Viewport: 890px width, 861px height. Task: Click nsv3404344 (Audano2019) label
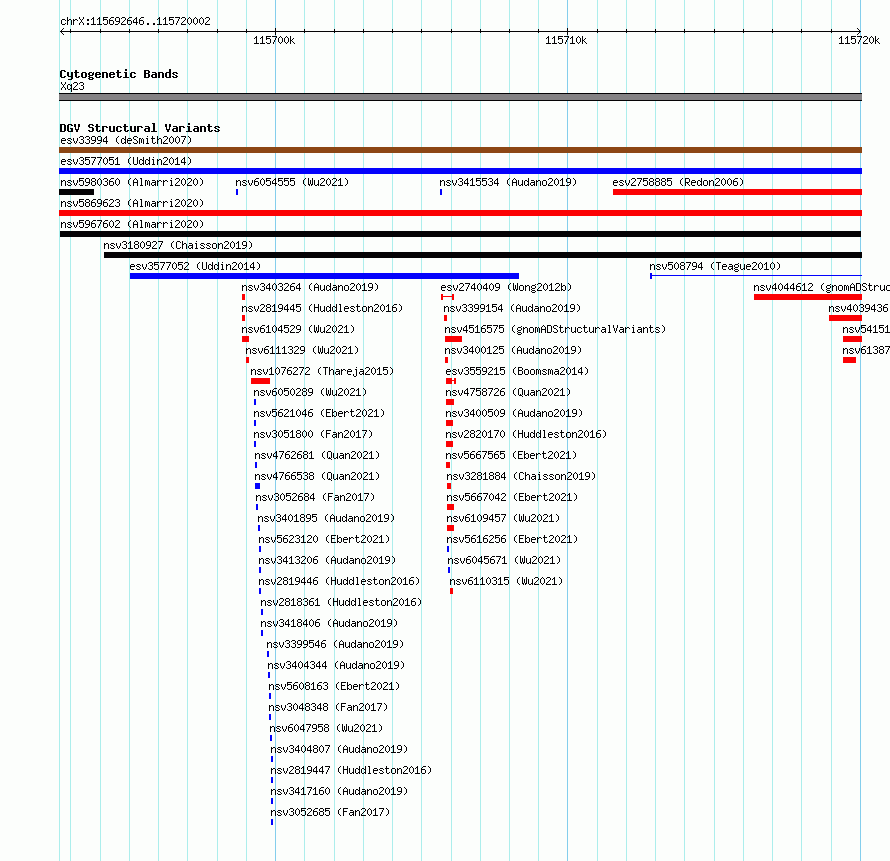pyautogui.click(x=336, y=665)
